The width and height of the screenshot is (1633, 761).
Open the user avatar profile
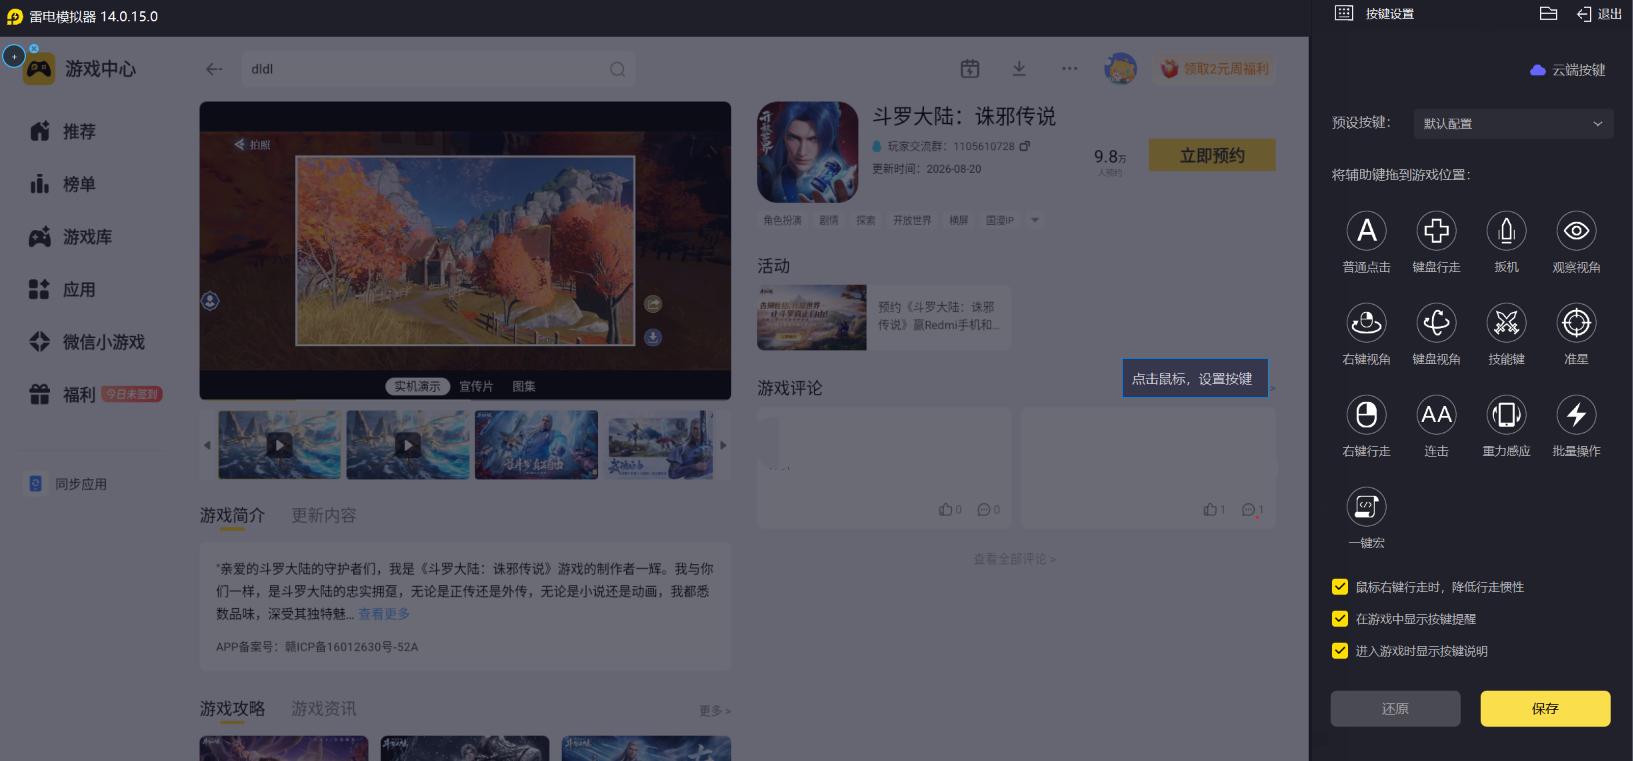coord(1120,68)
